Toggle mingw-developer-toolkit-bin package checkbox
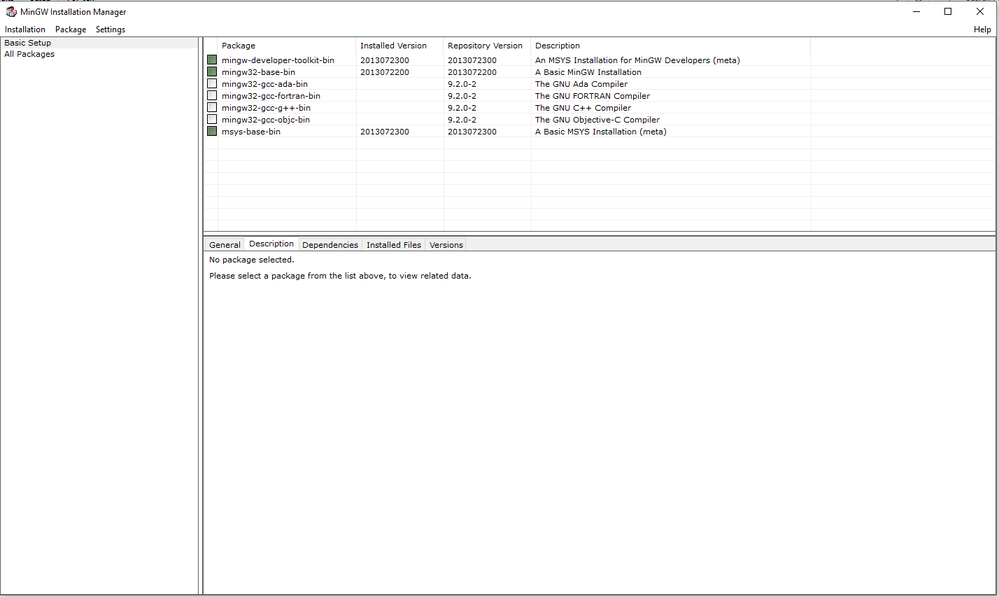 (x=212, y=60)
